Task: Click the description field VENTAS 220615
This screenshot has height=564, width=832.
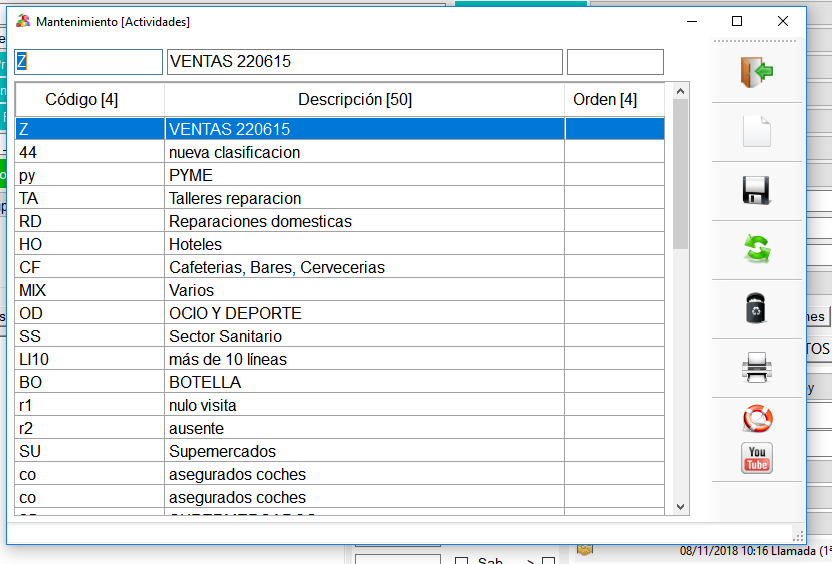Action: coord(365,62)
